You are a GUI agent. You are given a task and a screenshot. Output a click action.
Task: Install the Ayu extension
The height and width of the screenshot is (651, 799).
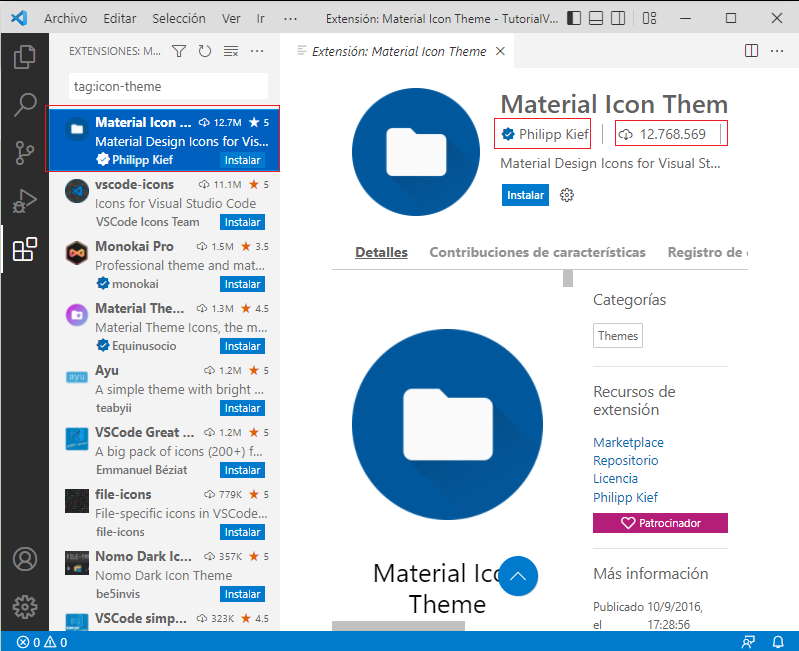[243, 408]
